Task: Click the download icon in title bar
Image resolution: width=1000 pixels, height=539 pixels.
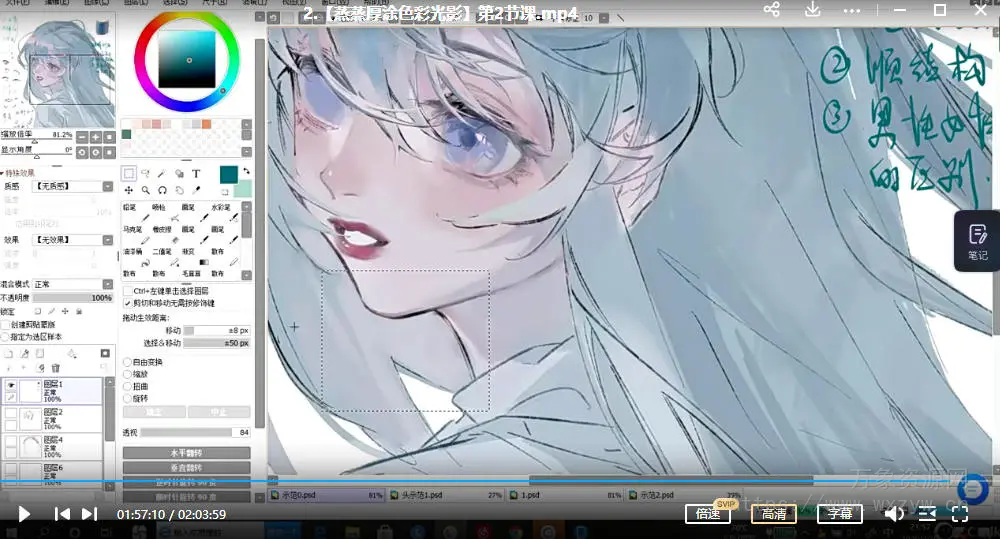Action: [x=813, y=10]
